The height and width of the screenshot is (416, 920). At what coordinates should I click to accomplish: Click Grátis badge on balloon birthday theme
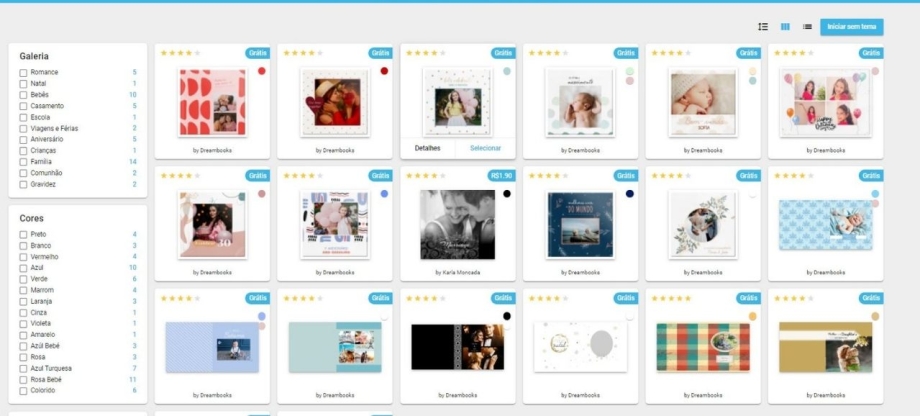coord(870,52)
